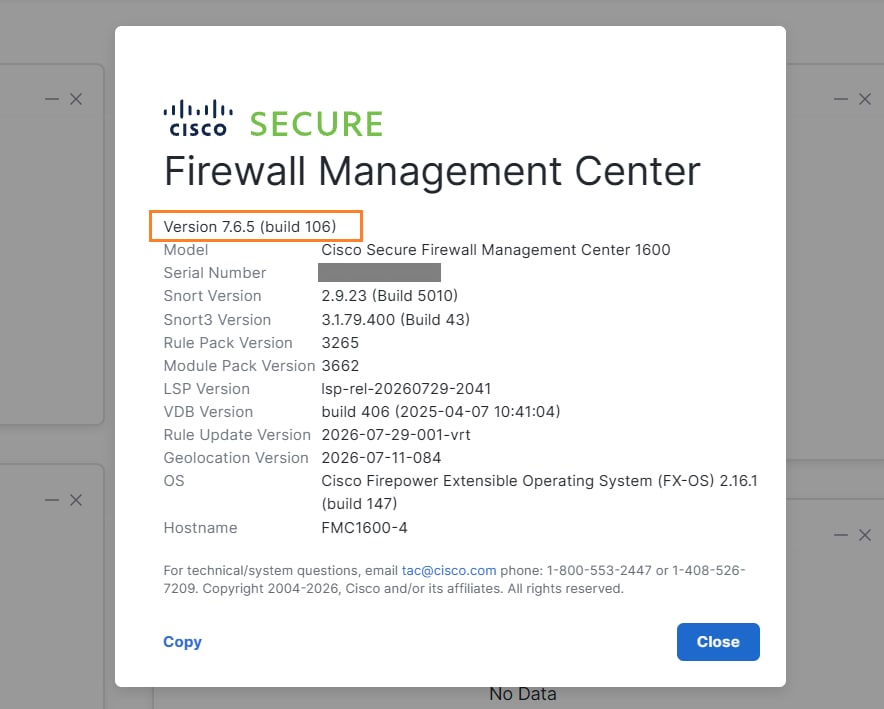The width and height of the screenshot is (884, 709).
Task: Close the upper-right background dashboard widget
Action: (x=865, y=99)
